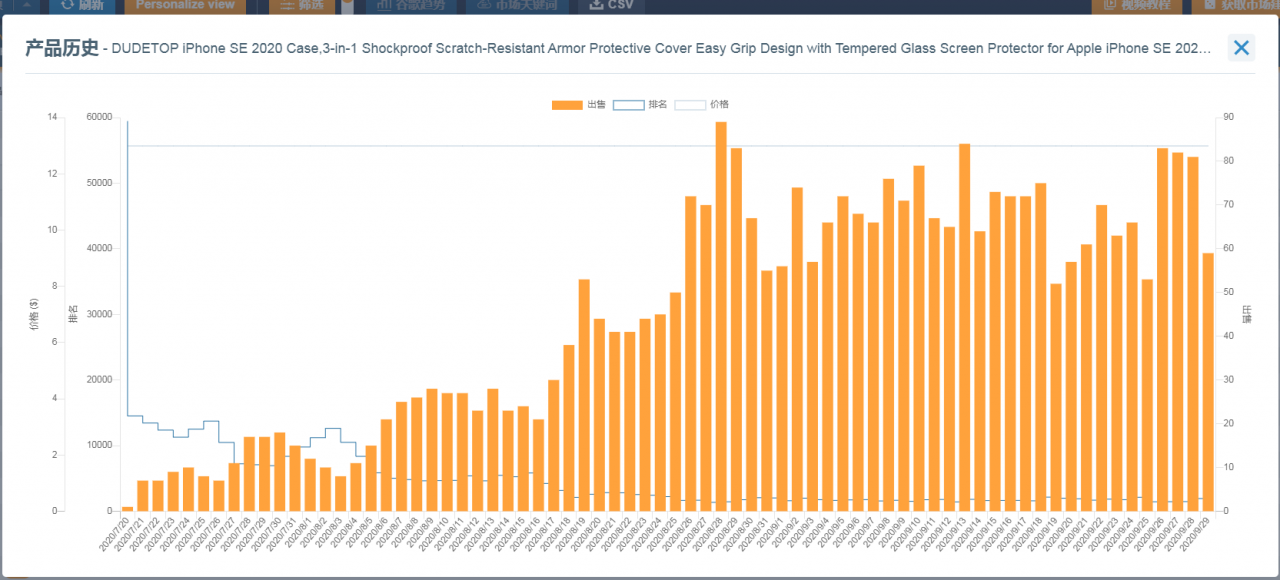Click the last sales bar for 2020/9/29
Screen dimensions: 1280x580
coord(1208,382)
